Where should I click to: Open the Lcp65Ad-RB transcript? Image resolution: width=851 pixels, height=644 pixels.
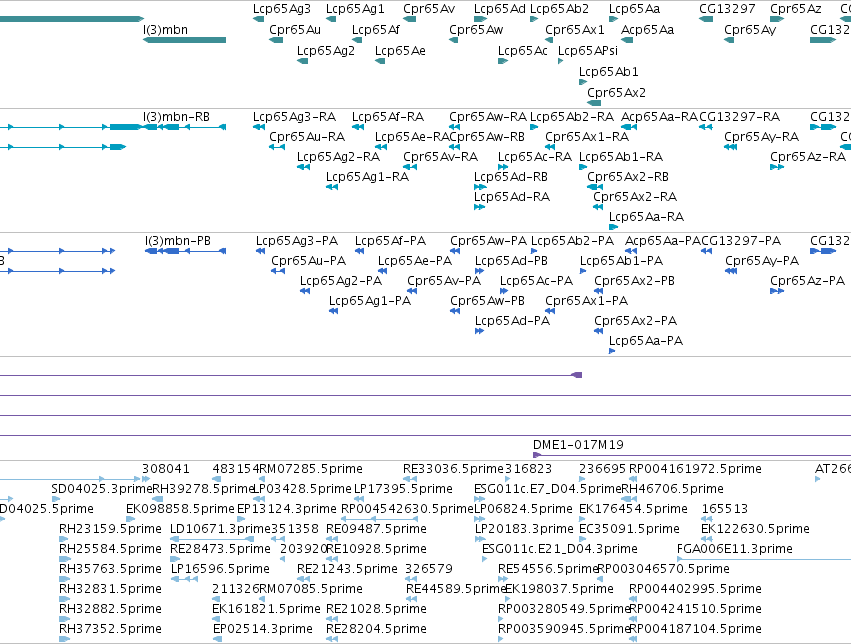[511, 177]
